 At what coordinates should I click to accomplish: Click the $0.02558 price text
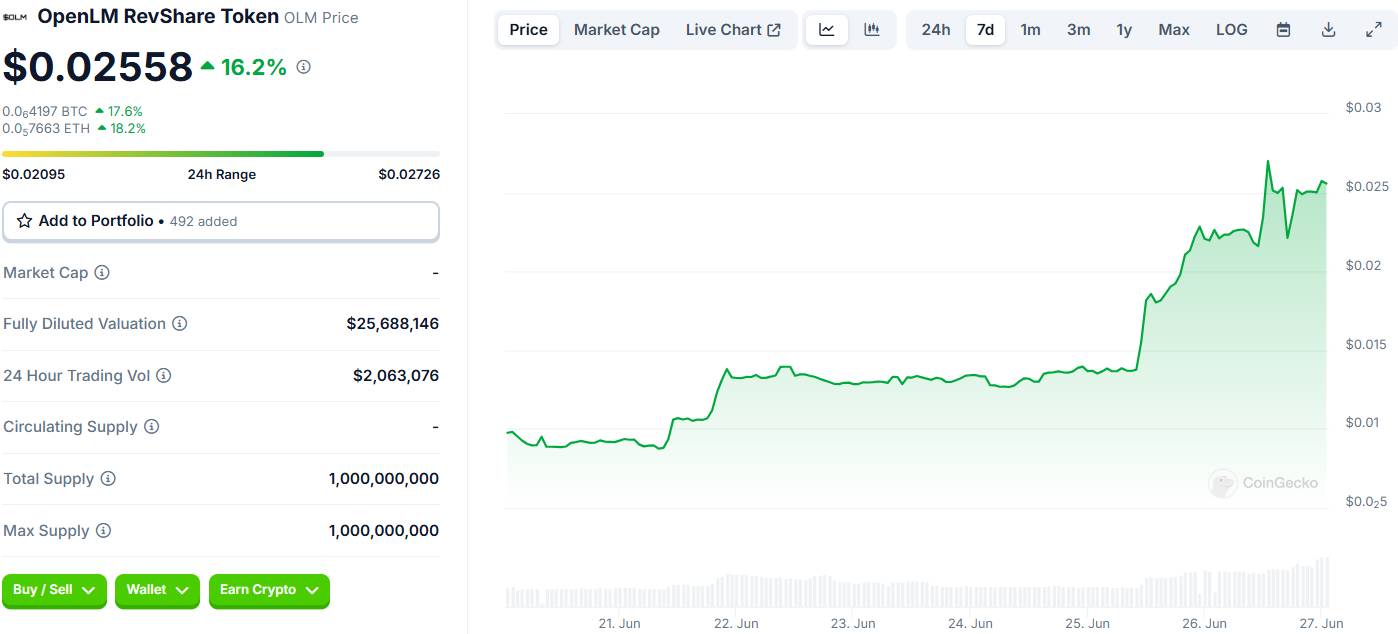(x=97, y=67)
